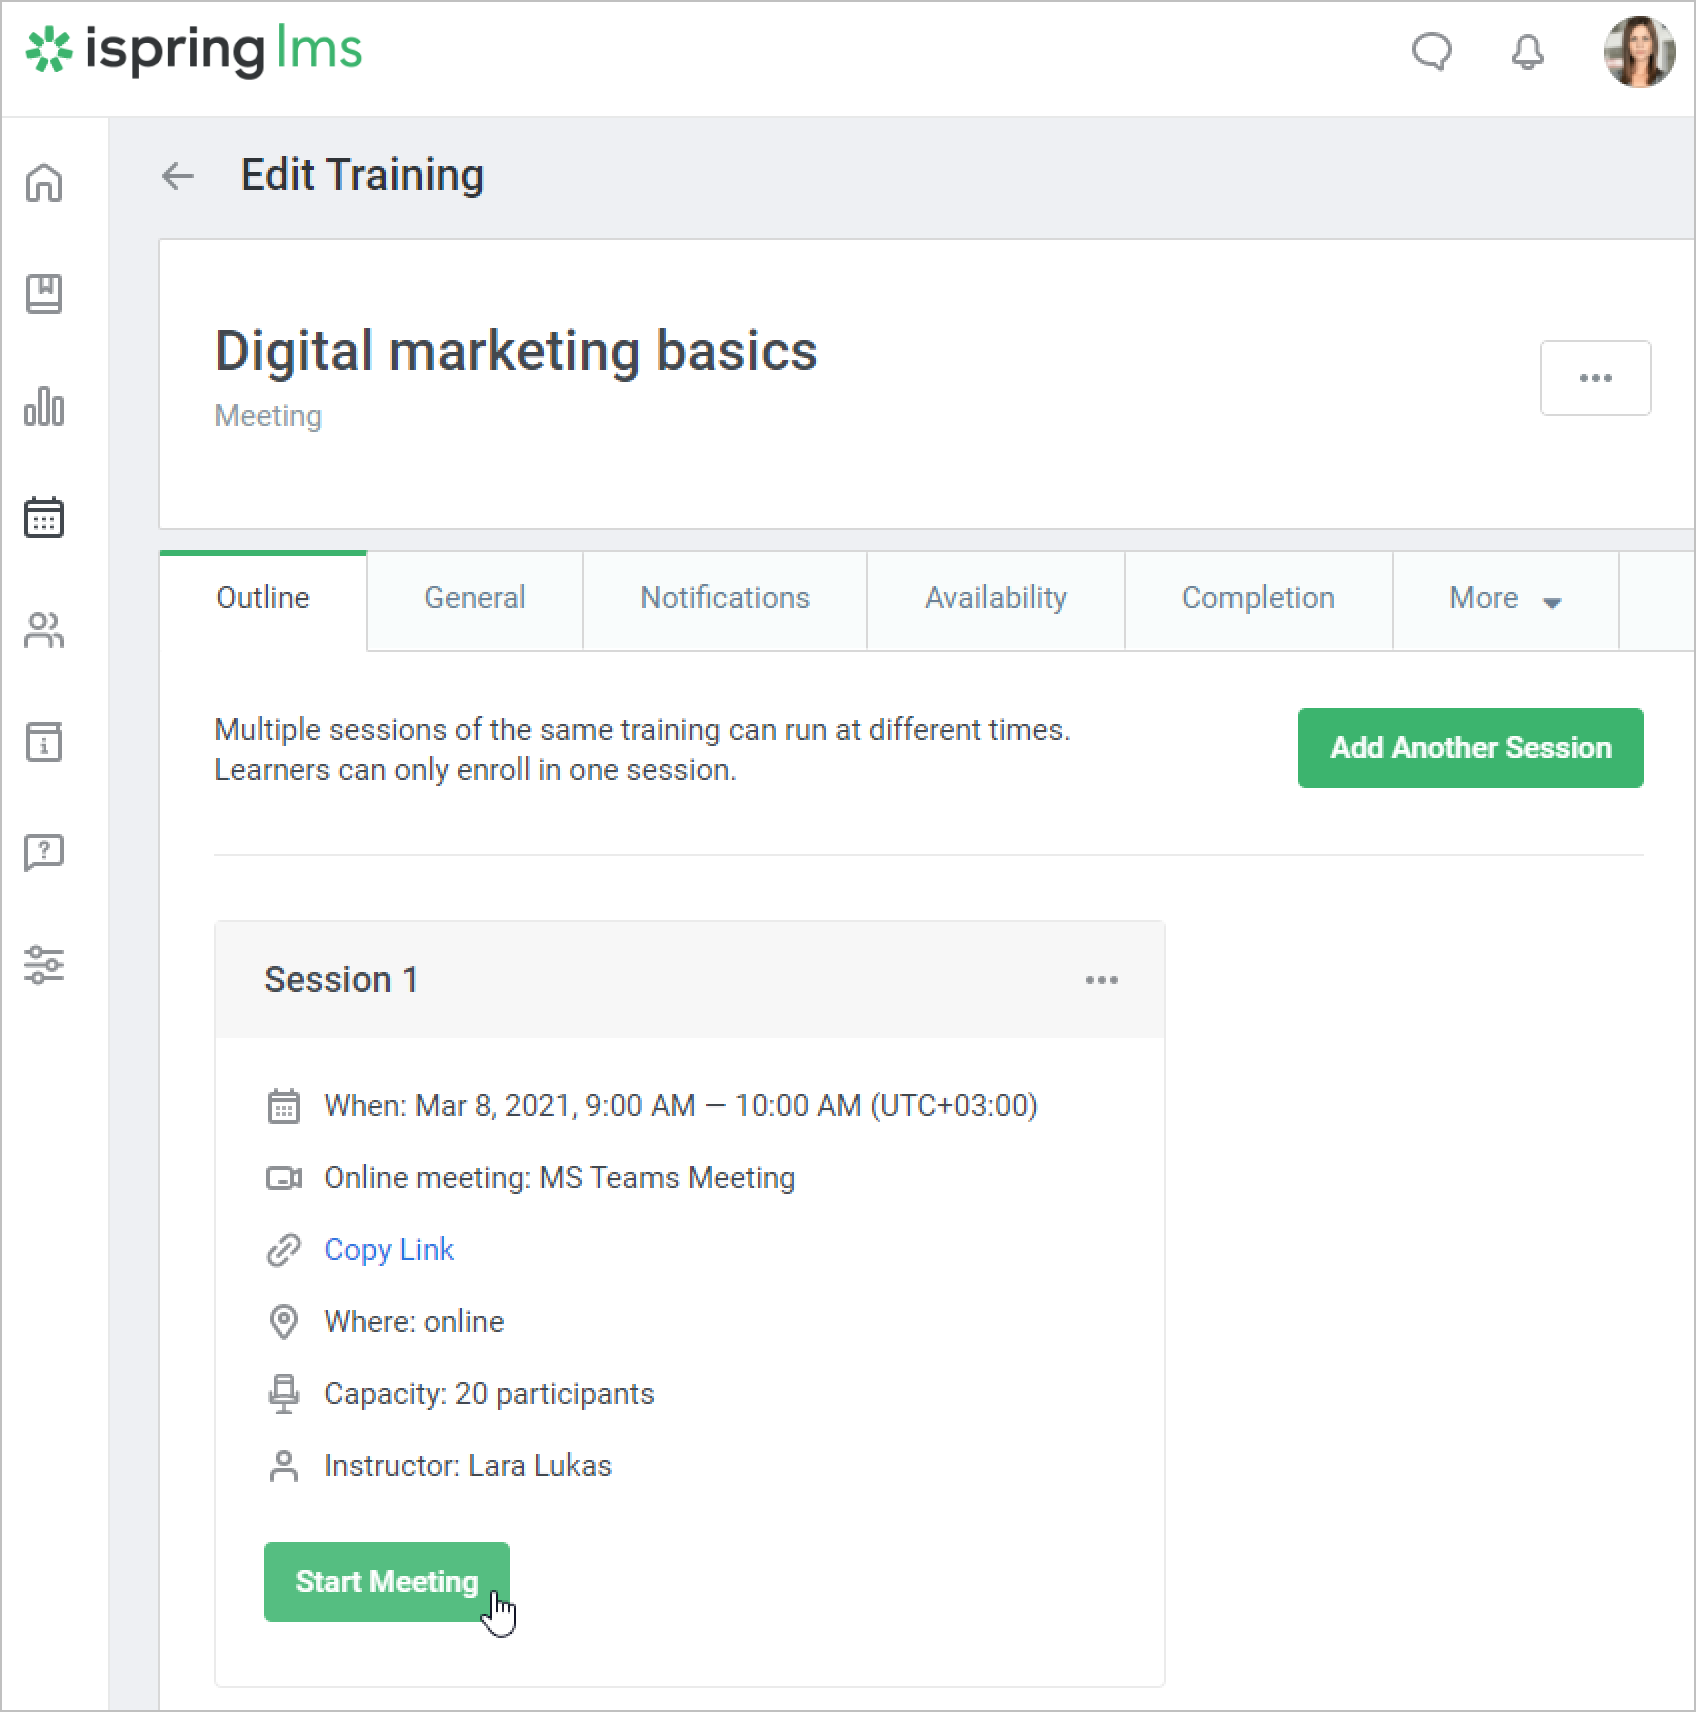Click the Add Another Session button
Viewport: 1696px width, 1712px height.
(1470, 748)
